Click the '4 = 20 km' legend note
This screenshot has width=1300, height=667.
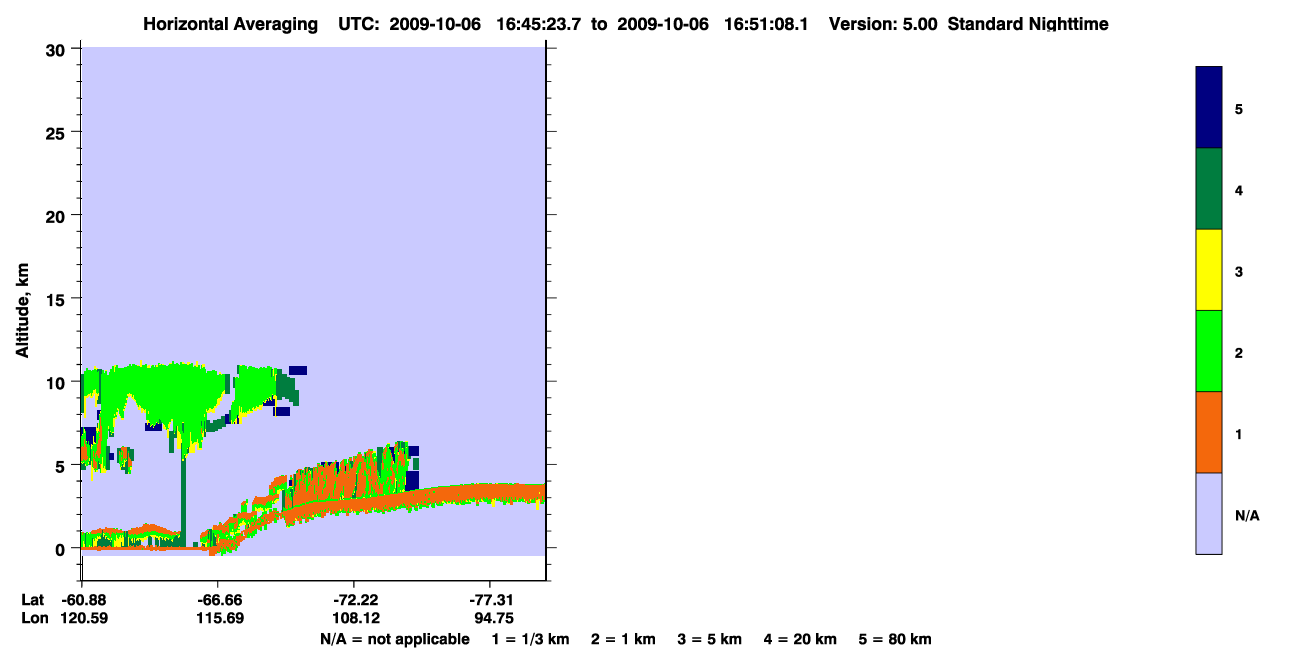(x=801, y=639)
